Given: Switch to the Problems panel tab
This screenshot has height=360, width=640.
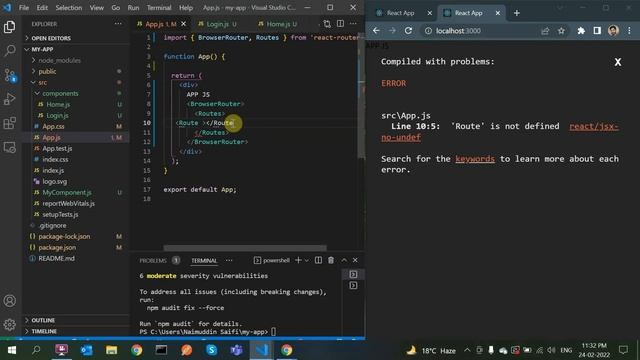Looking at the screenshot, I should (x=153, y=260).
